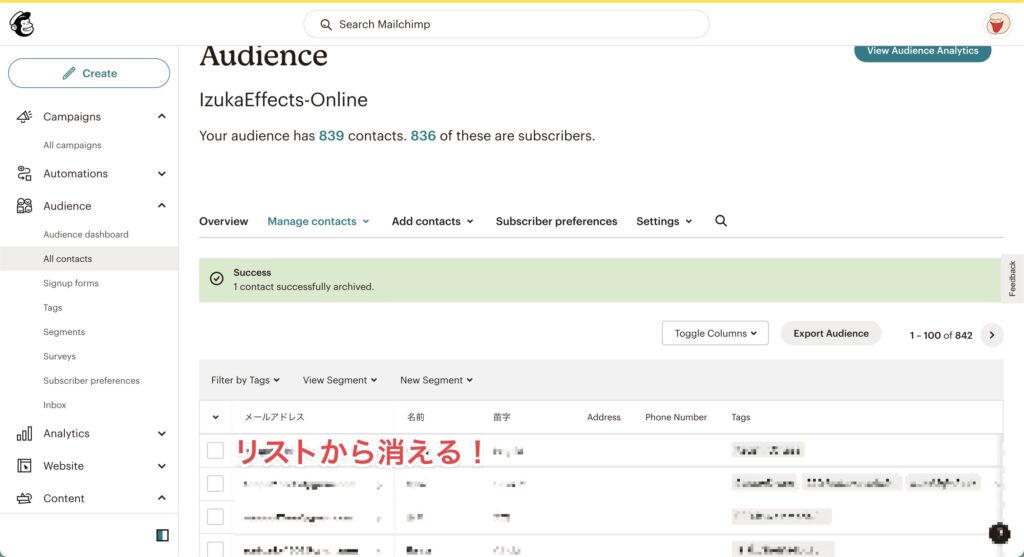Open the Subscriber preferences tab
The image size is (1024, 557).
coord(556,221)
